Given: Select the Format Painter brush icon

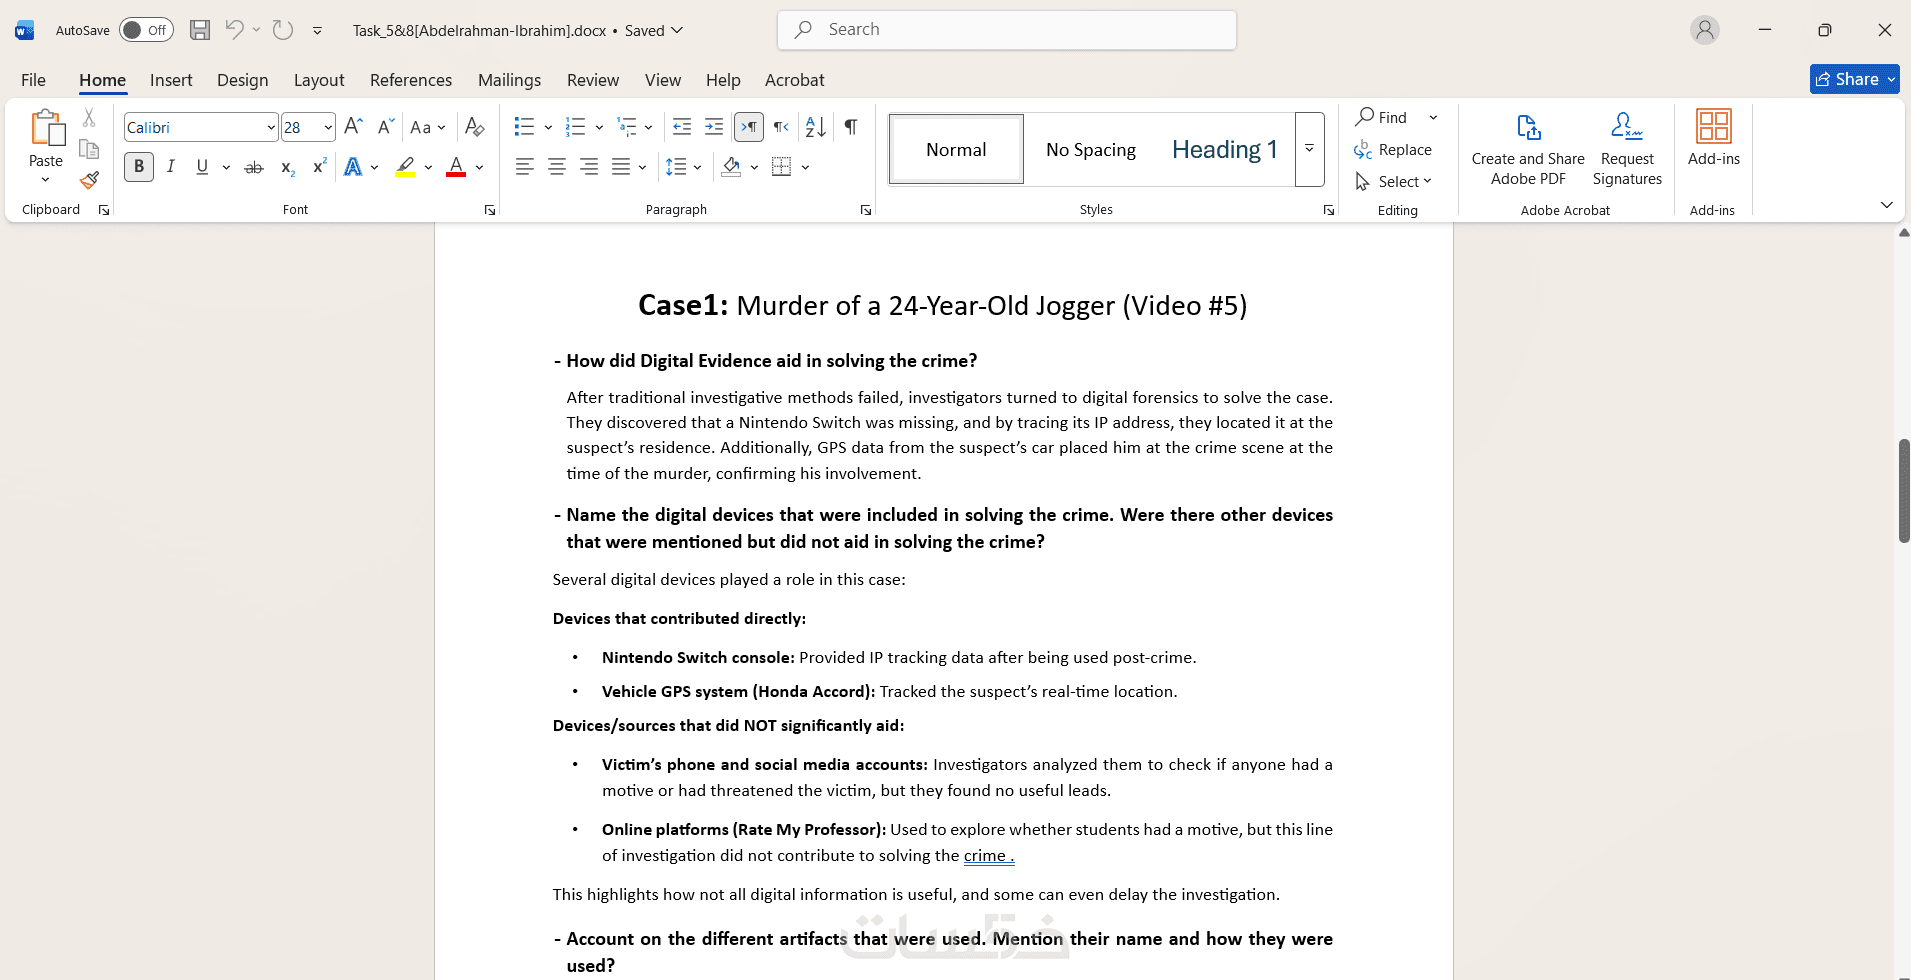Looking at the screenshot, I should 89,180.
